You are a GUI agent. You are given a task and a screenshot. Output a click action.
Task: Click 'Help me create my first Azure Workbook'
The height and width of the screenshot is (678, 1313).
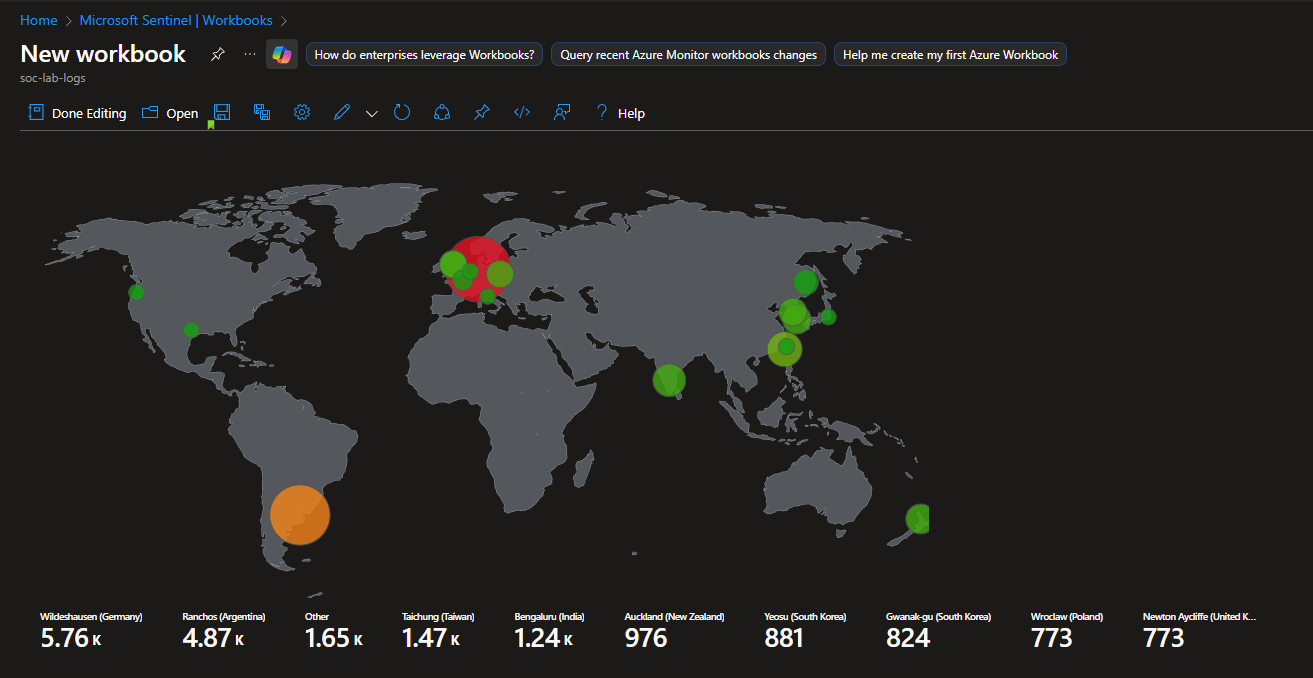950,55
